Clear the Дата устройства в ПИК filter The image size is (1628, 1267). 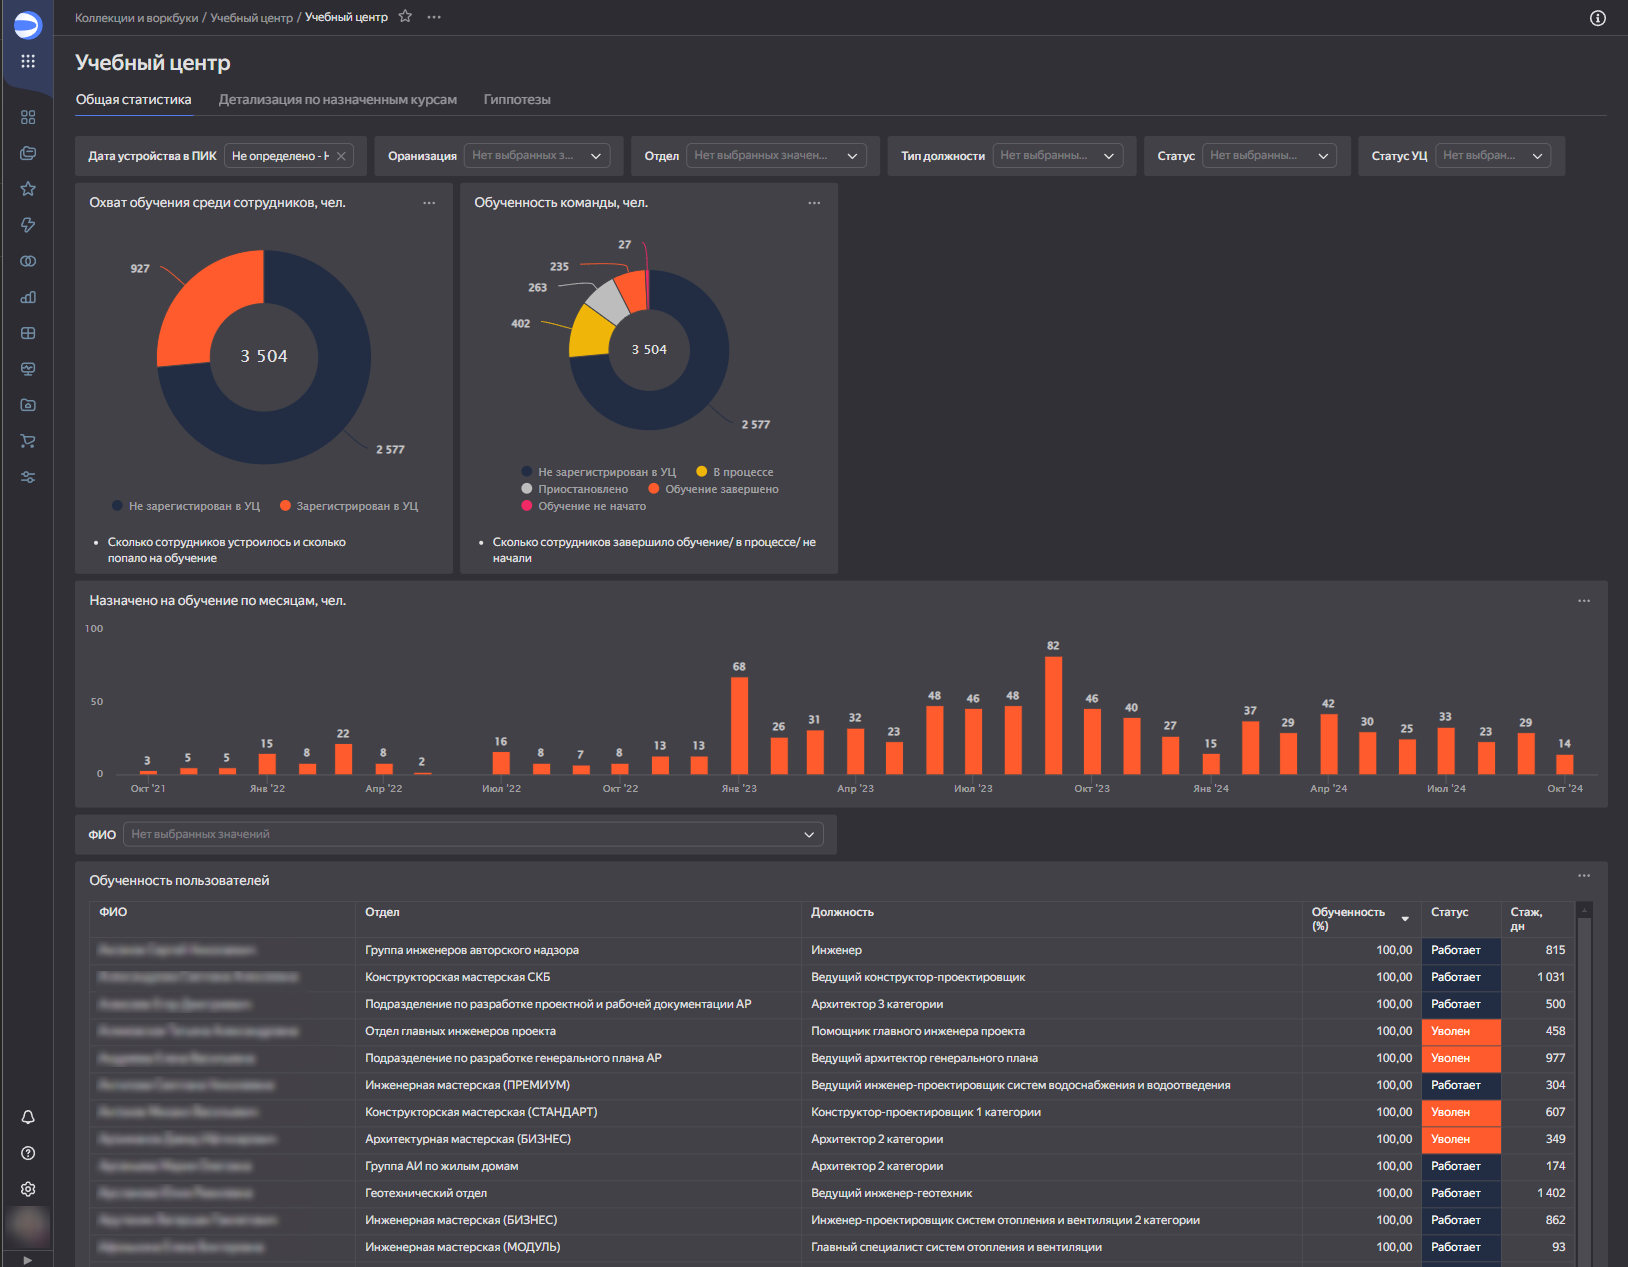point(341,156)
